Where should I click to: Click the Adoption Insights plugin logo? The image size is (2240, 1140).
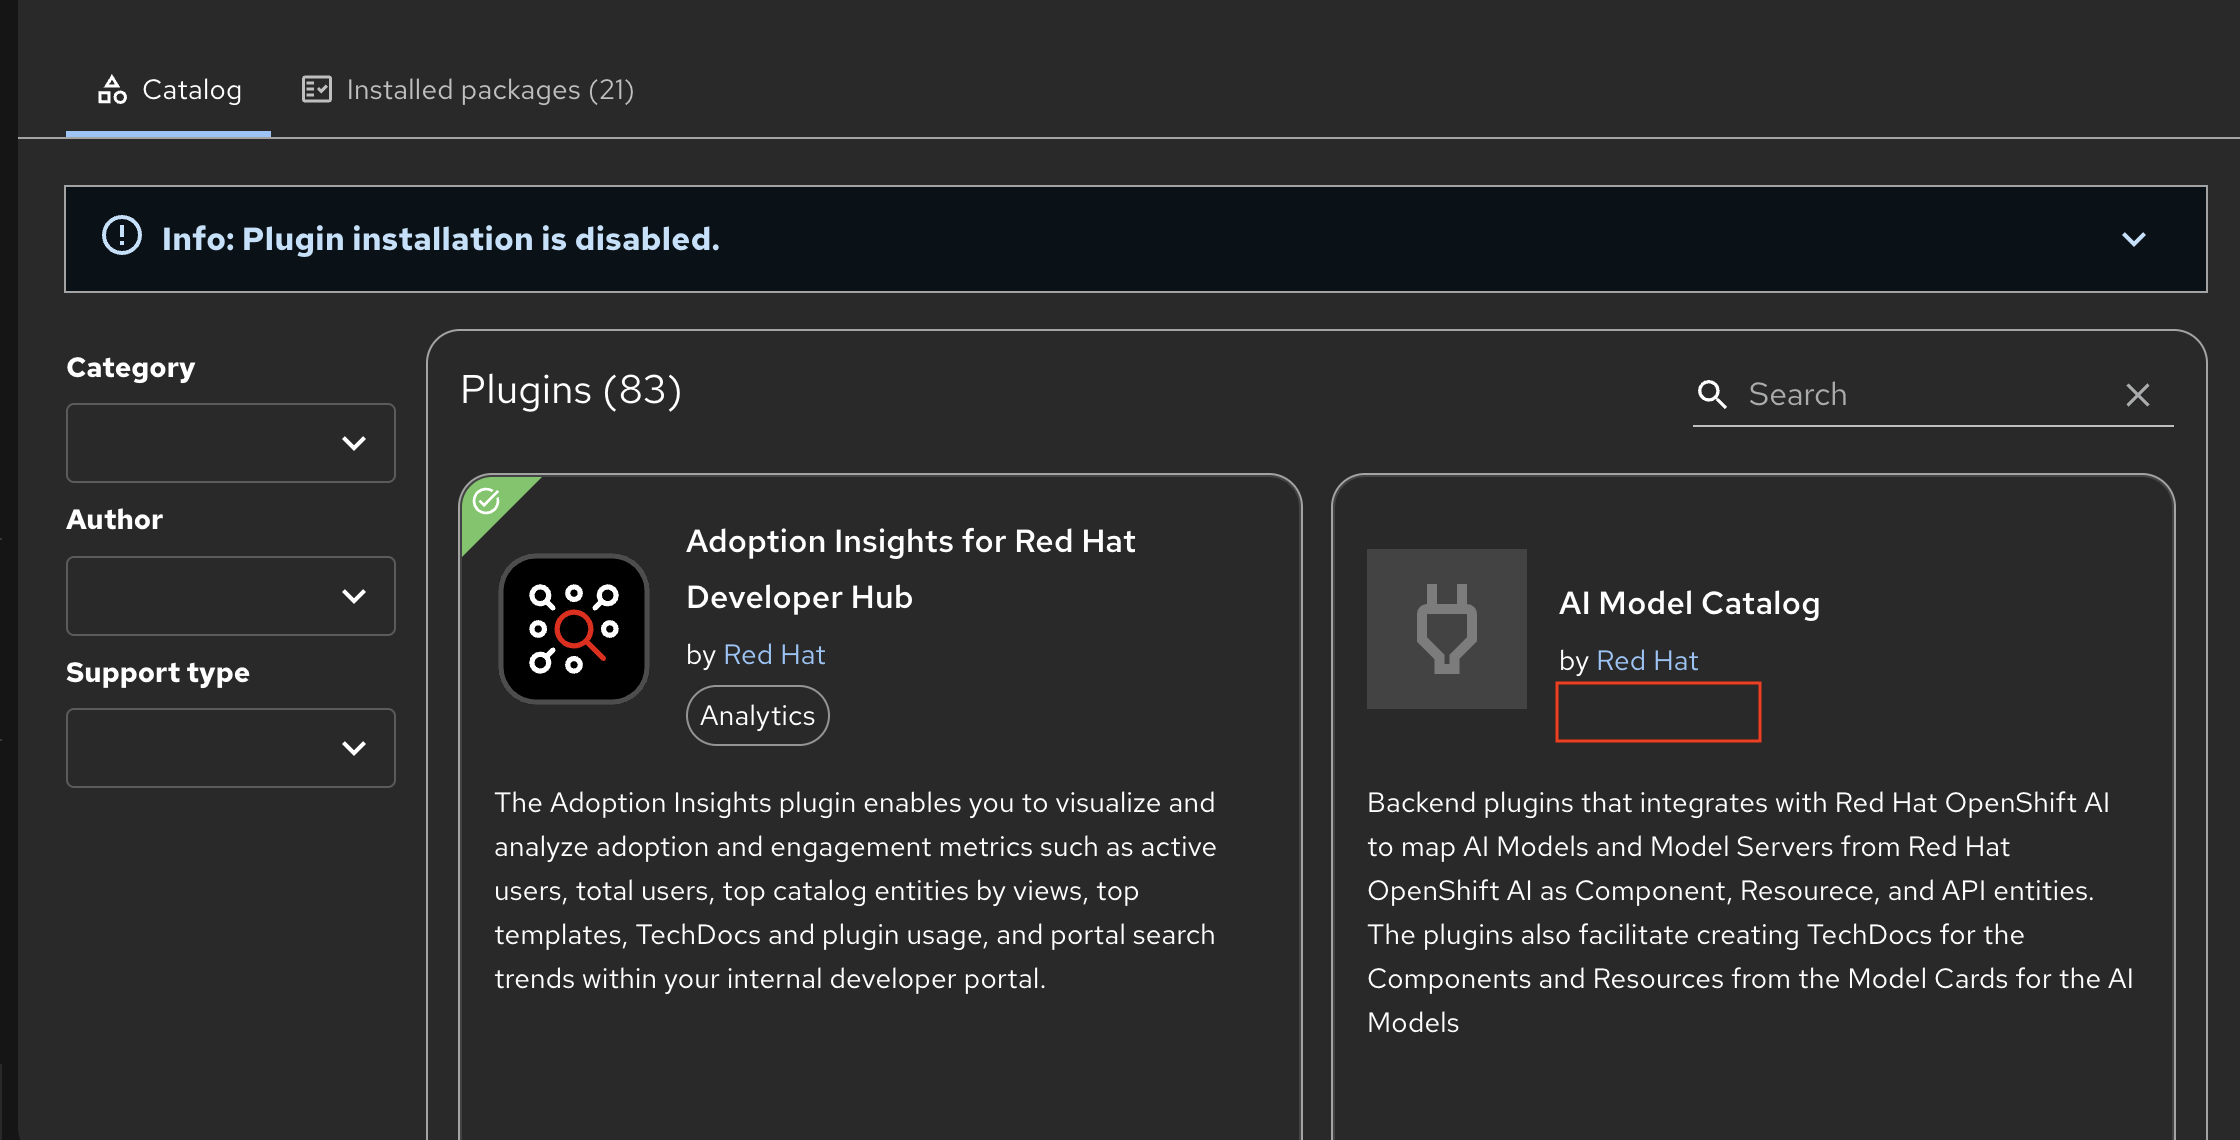[x=574, y=629]
